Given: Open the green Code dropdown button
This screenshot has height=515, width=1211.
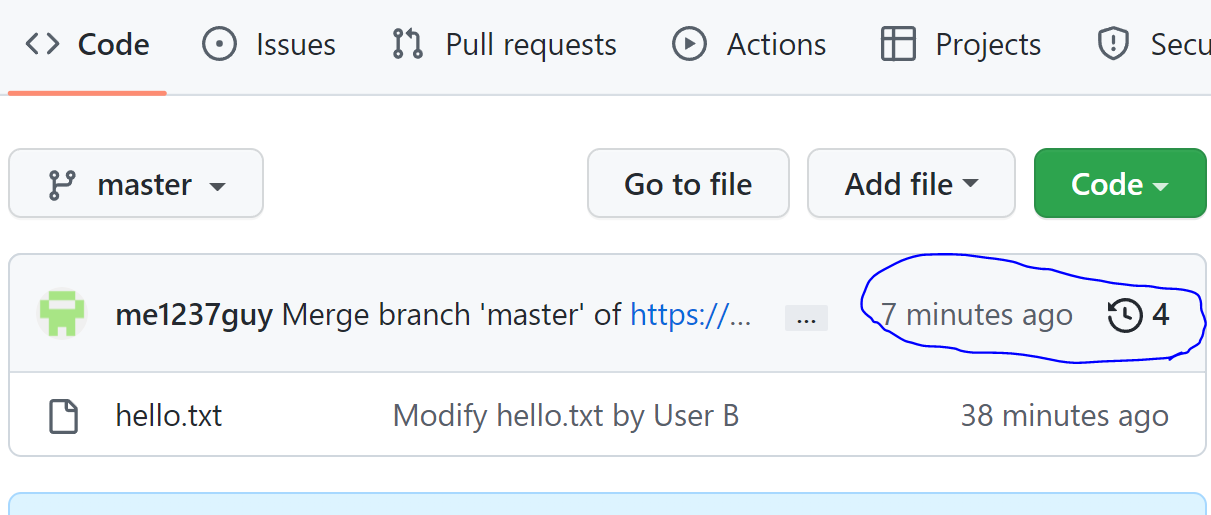Looking at the screenshot, I should tap(1120, 183).
